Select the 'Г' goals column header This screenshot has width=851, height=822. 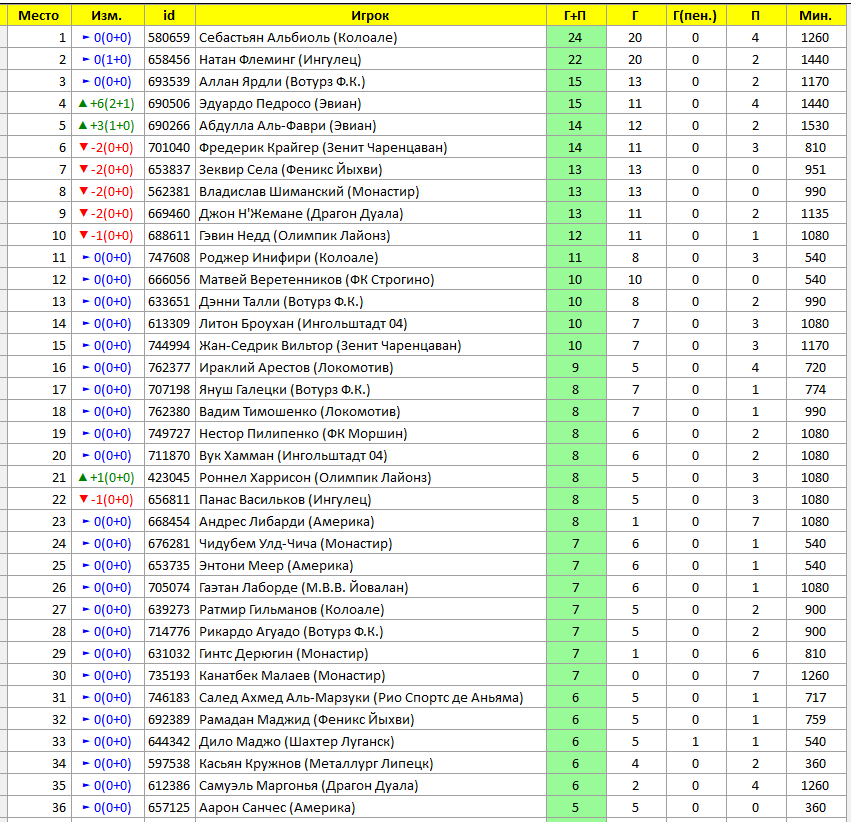636,15
